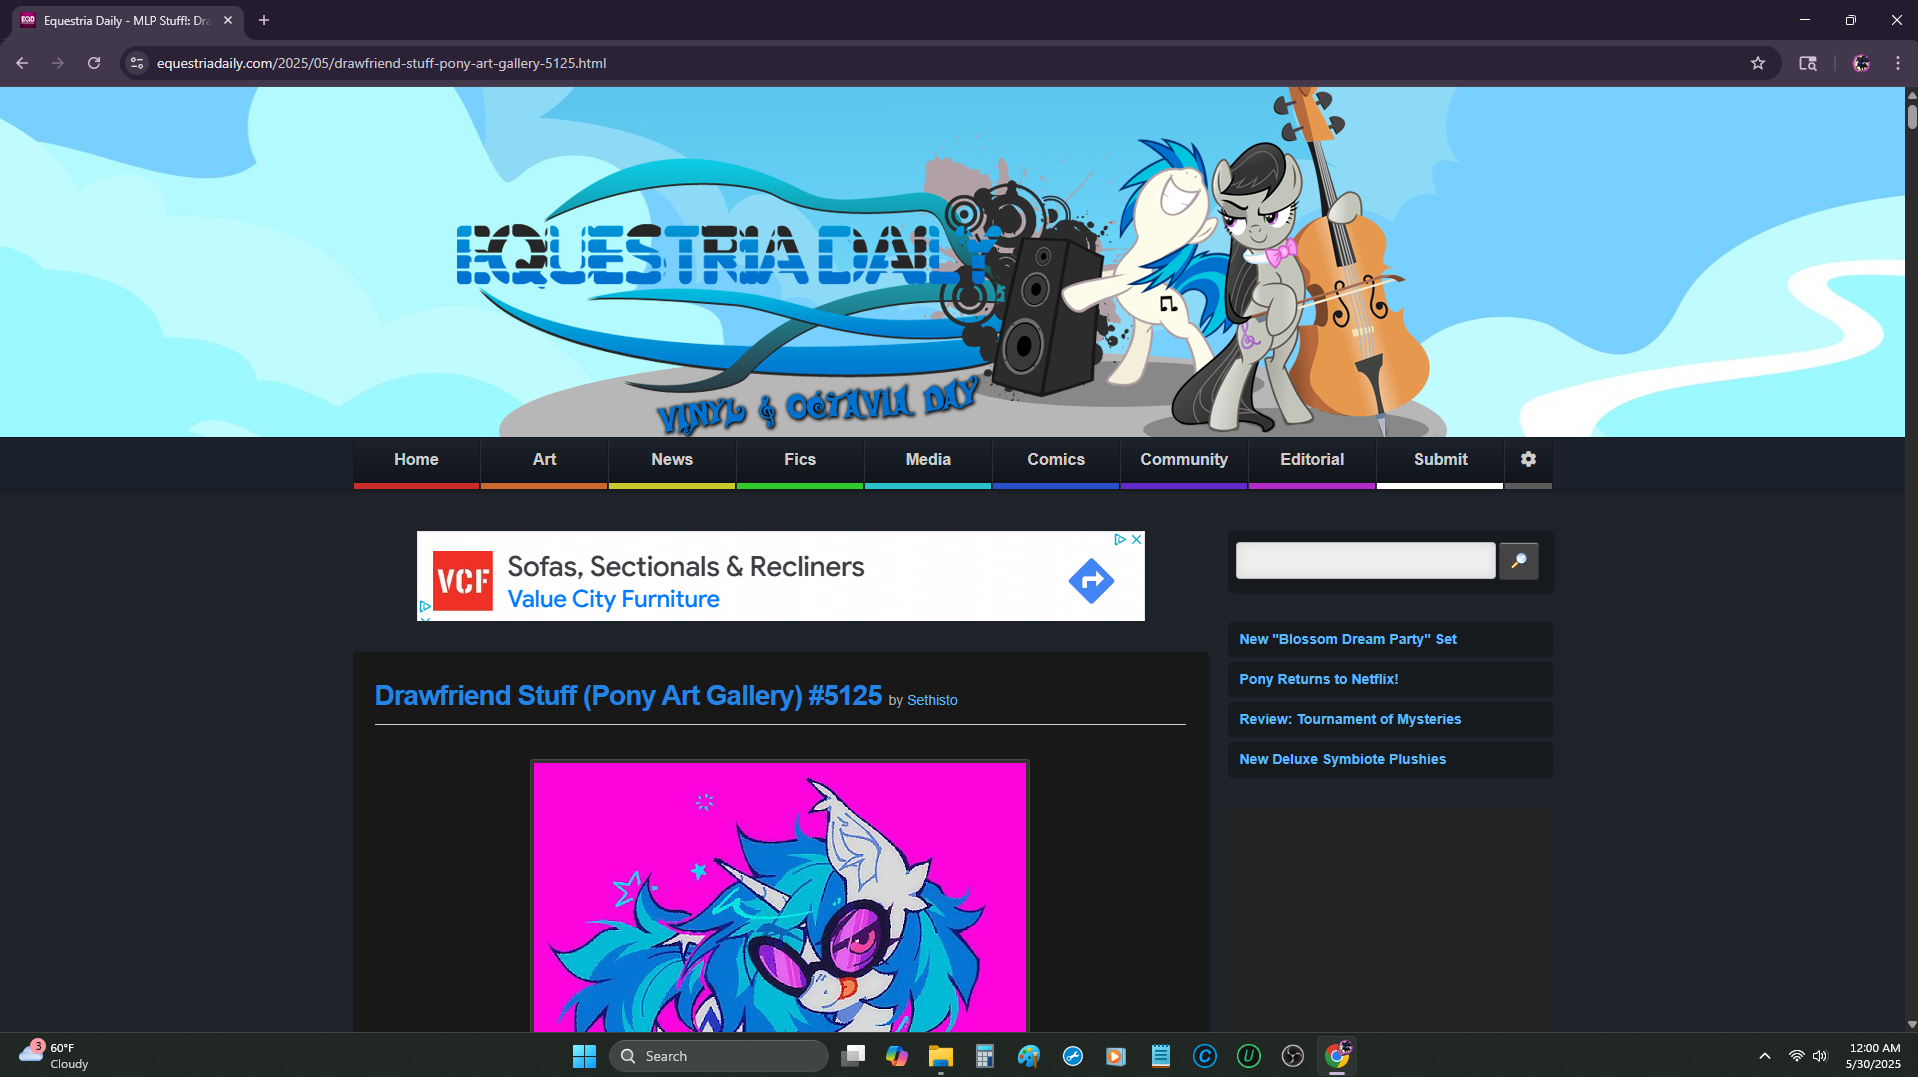Open New Deluxe Symbiote Plushies link
This screenshot has height=1077, width=1918.
click(x=1342, y=759)
